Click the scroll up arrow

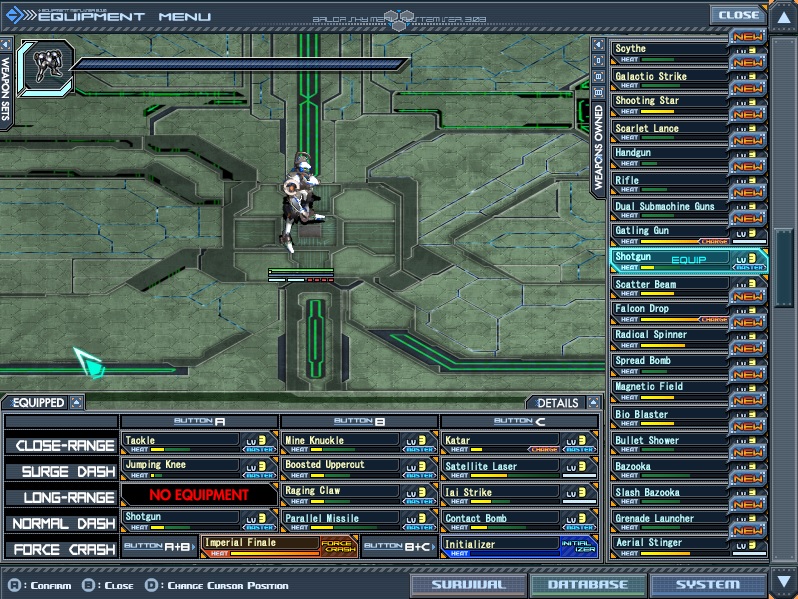coord(783,18)
